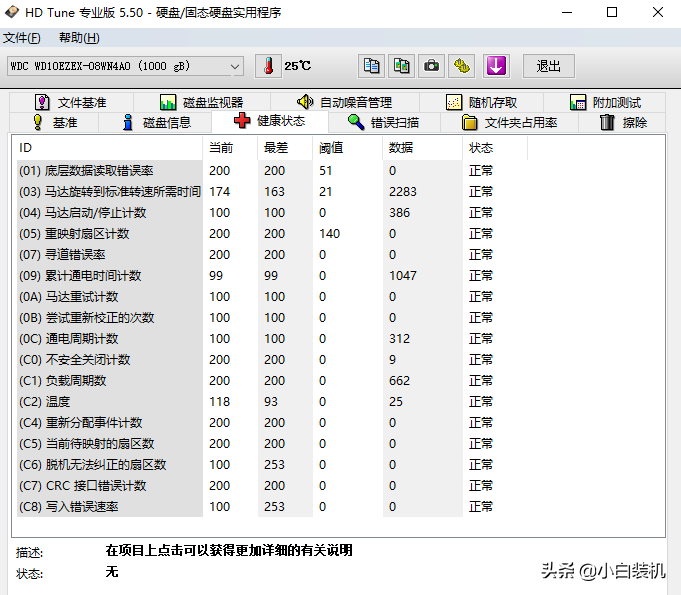Select row (C2) 温度

pos(272,402)
